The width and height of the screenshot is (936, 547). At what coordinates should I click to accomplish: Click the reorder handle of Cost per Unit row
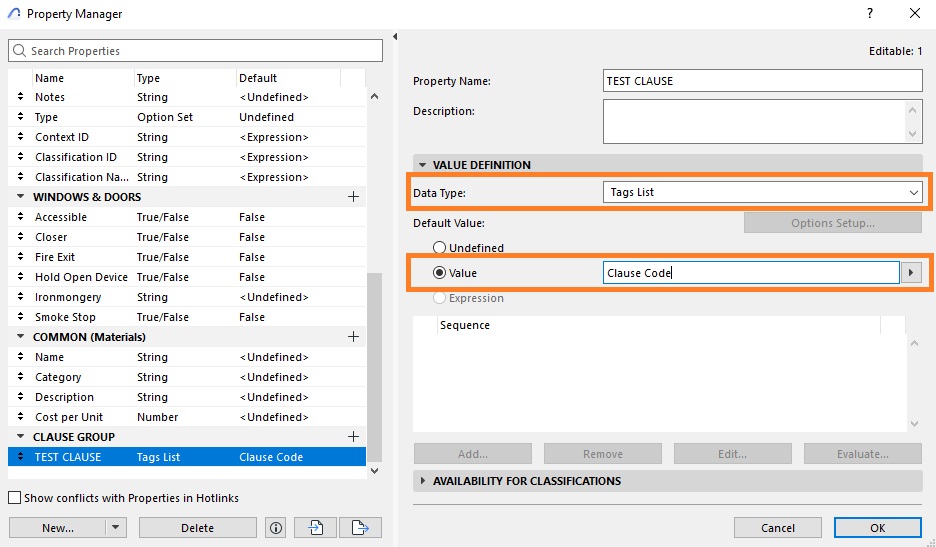(20, 417)
